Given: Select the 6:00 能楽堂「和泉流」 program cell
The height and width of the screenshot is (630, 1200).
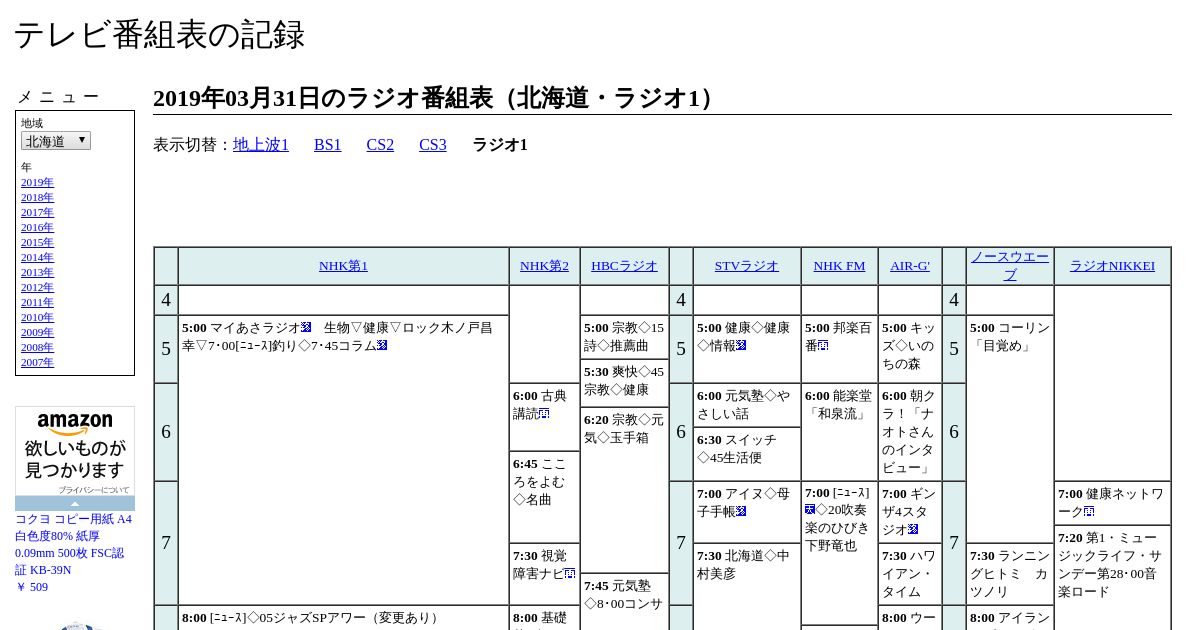Looking at the screenshot, I should tap(839, 432).
